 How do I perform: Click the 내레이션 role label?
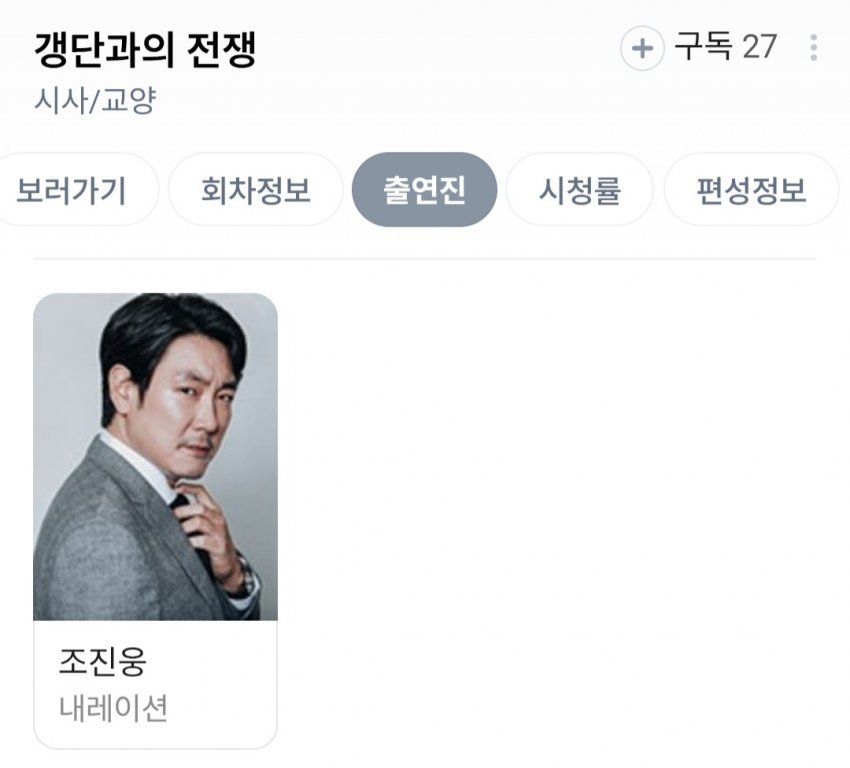(x=113, y=708)
